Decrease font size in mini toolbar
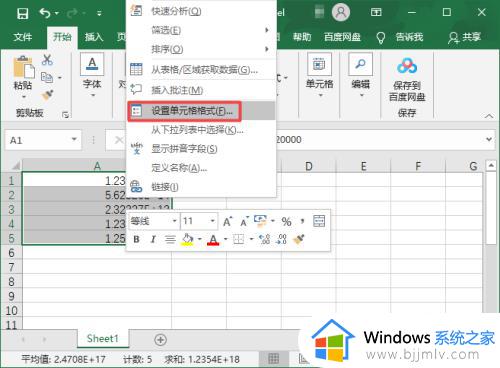Screen dimensions: 500x368 click(245, 221)
